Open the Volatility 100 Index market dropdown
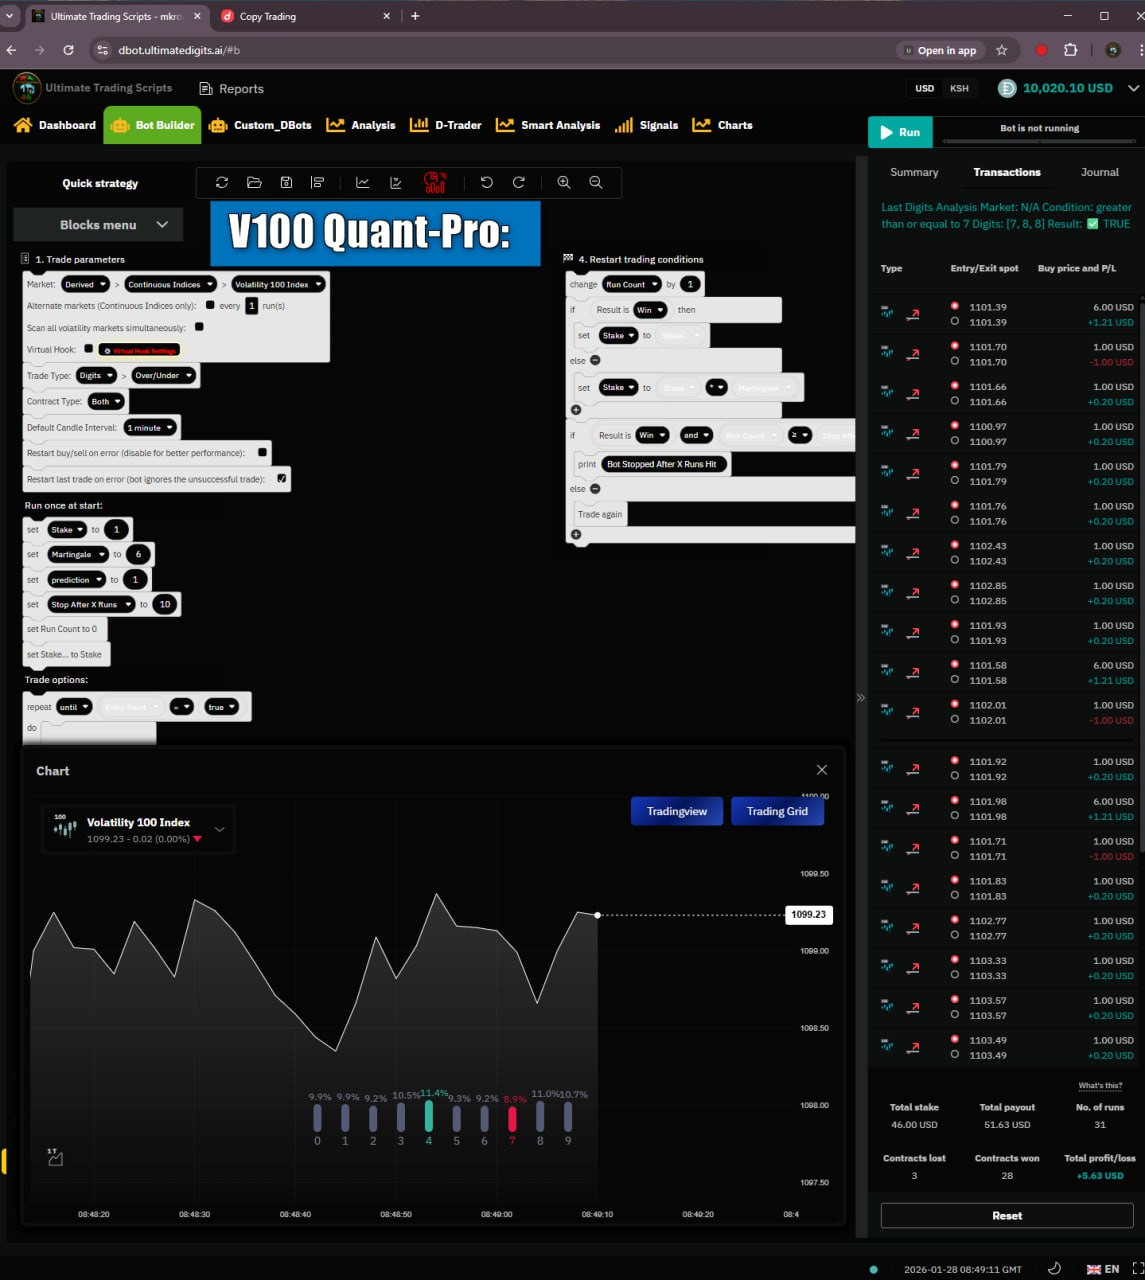This screenshot has width=1145, height=1280. 278,285
